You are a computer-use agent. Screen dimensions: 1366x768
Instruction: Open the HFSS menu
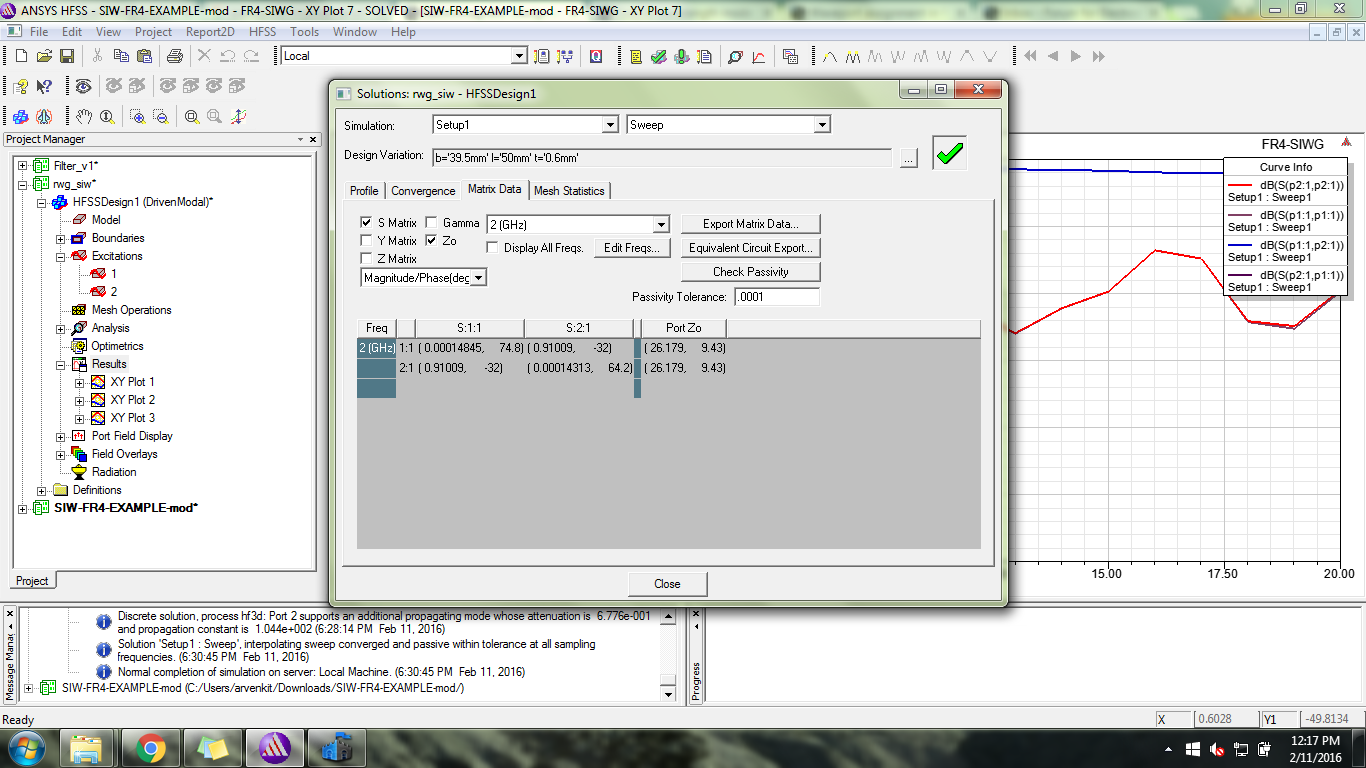(262, 32)
